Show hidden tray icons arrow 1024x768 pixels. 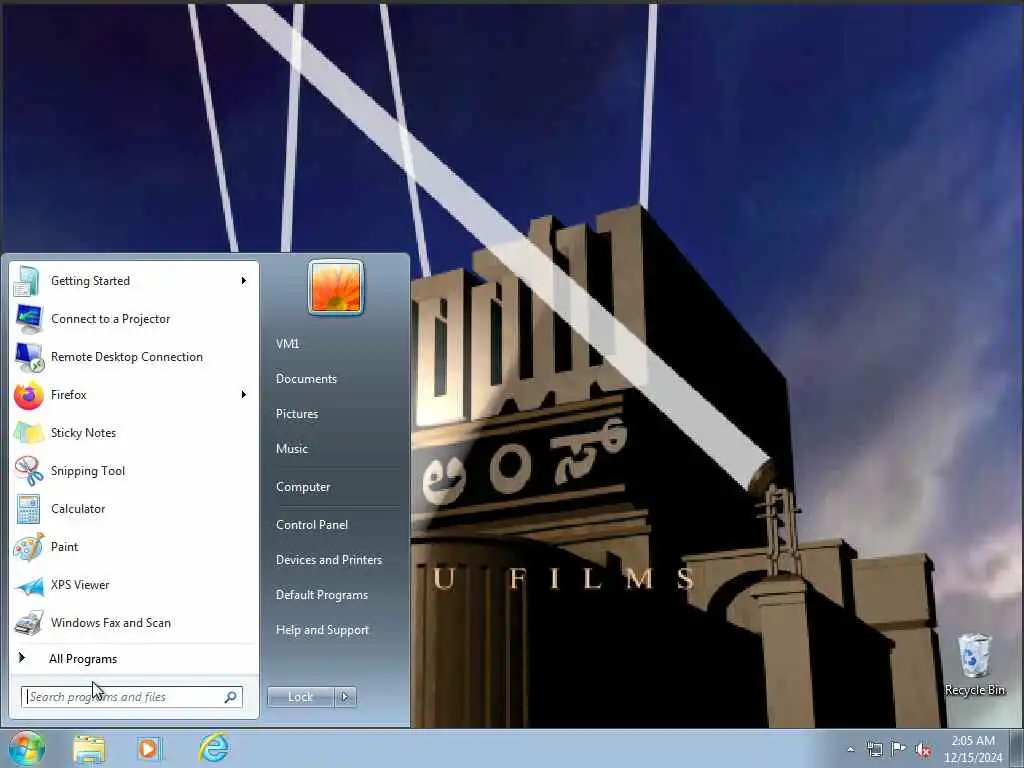click(850, 750)
